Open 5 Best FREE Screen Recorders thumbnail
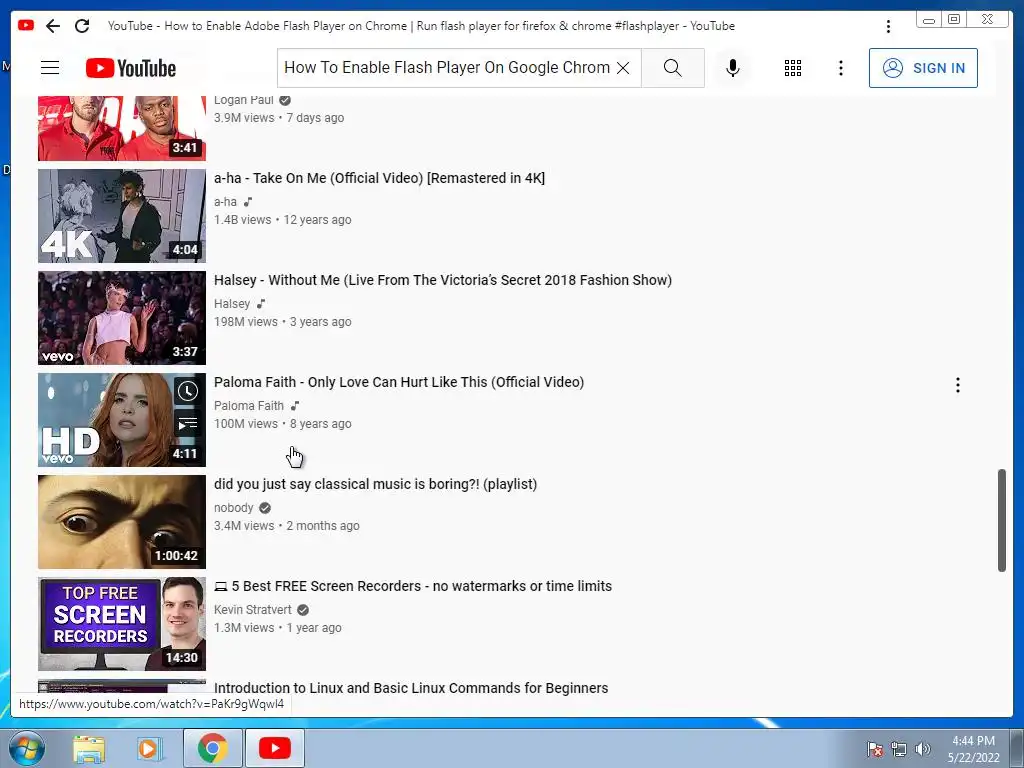 [121, 624]
